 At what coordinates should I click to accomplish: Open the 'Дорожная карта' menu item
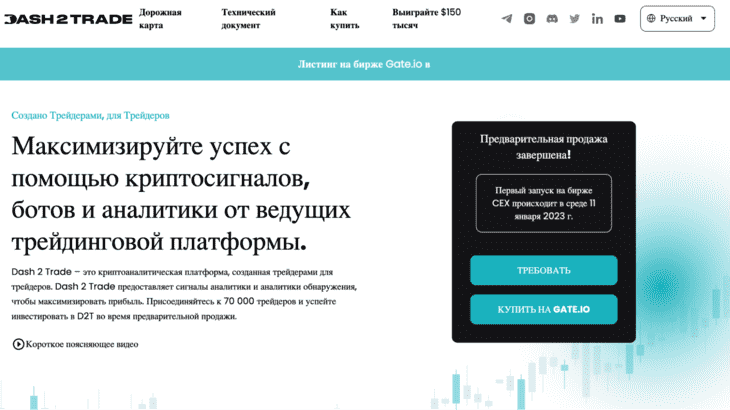(x=160, y=19)
